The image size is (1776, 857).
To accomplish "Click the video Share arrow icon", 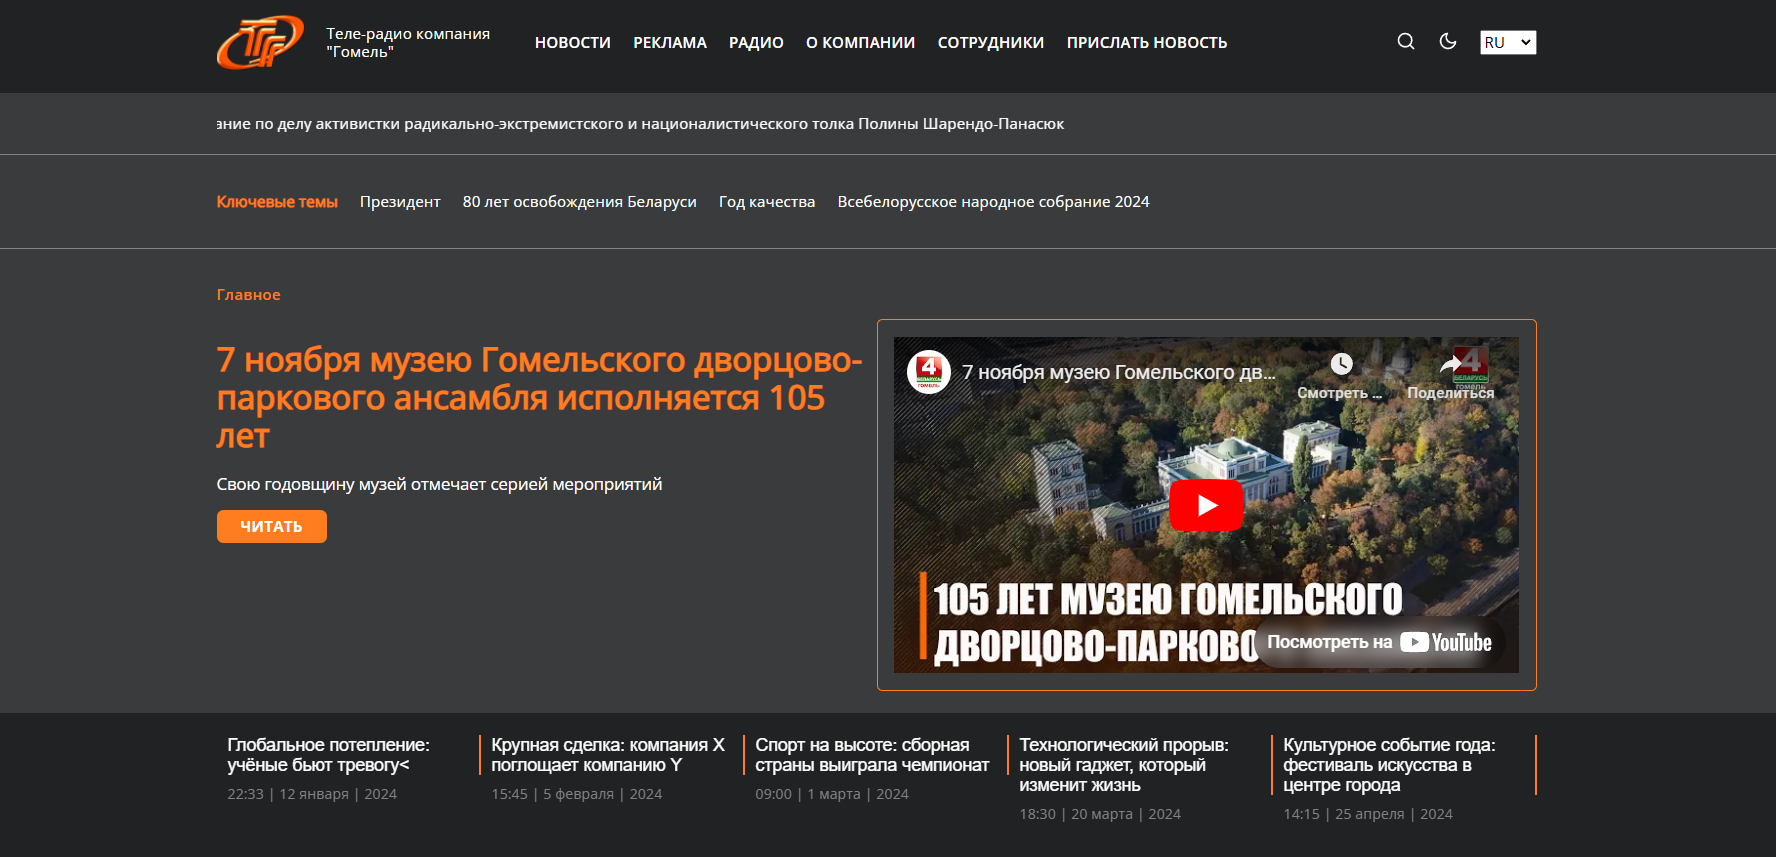I will [1450, 366].
